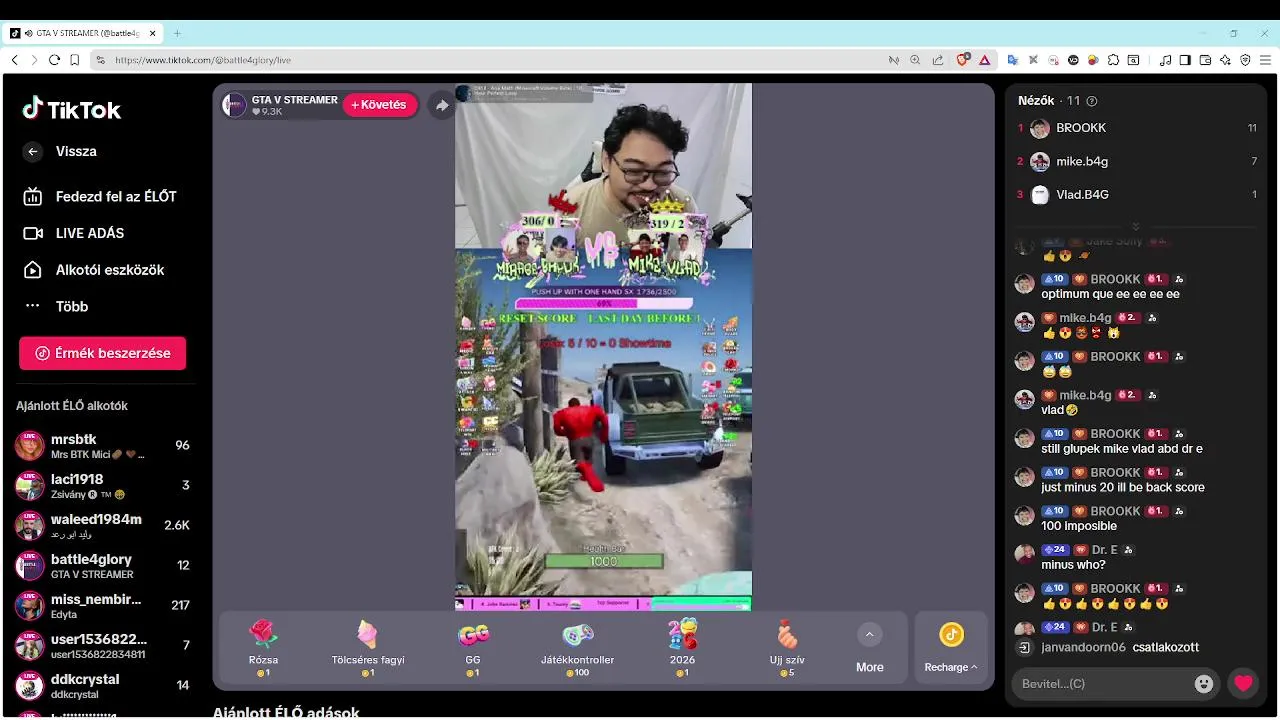Image resolution: width=1280 pixels, height=720 pixels.
Task: Share the live stream with the arrow icon
Action: [442, 105]
